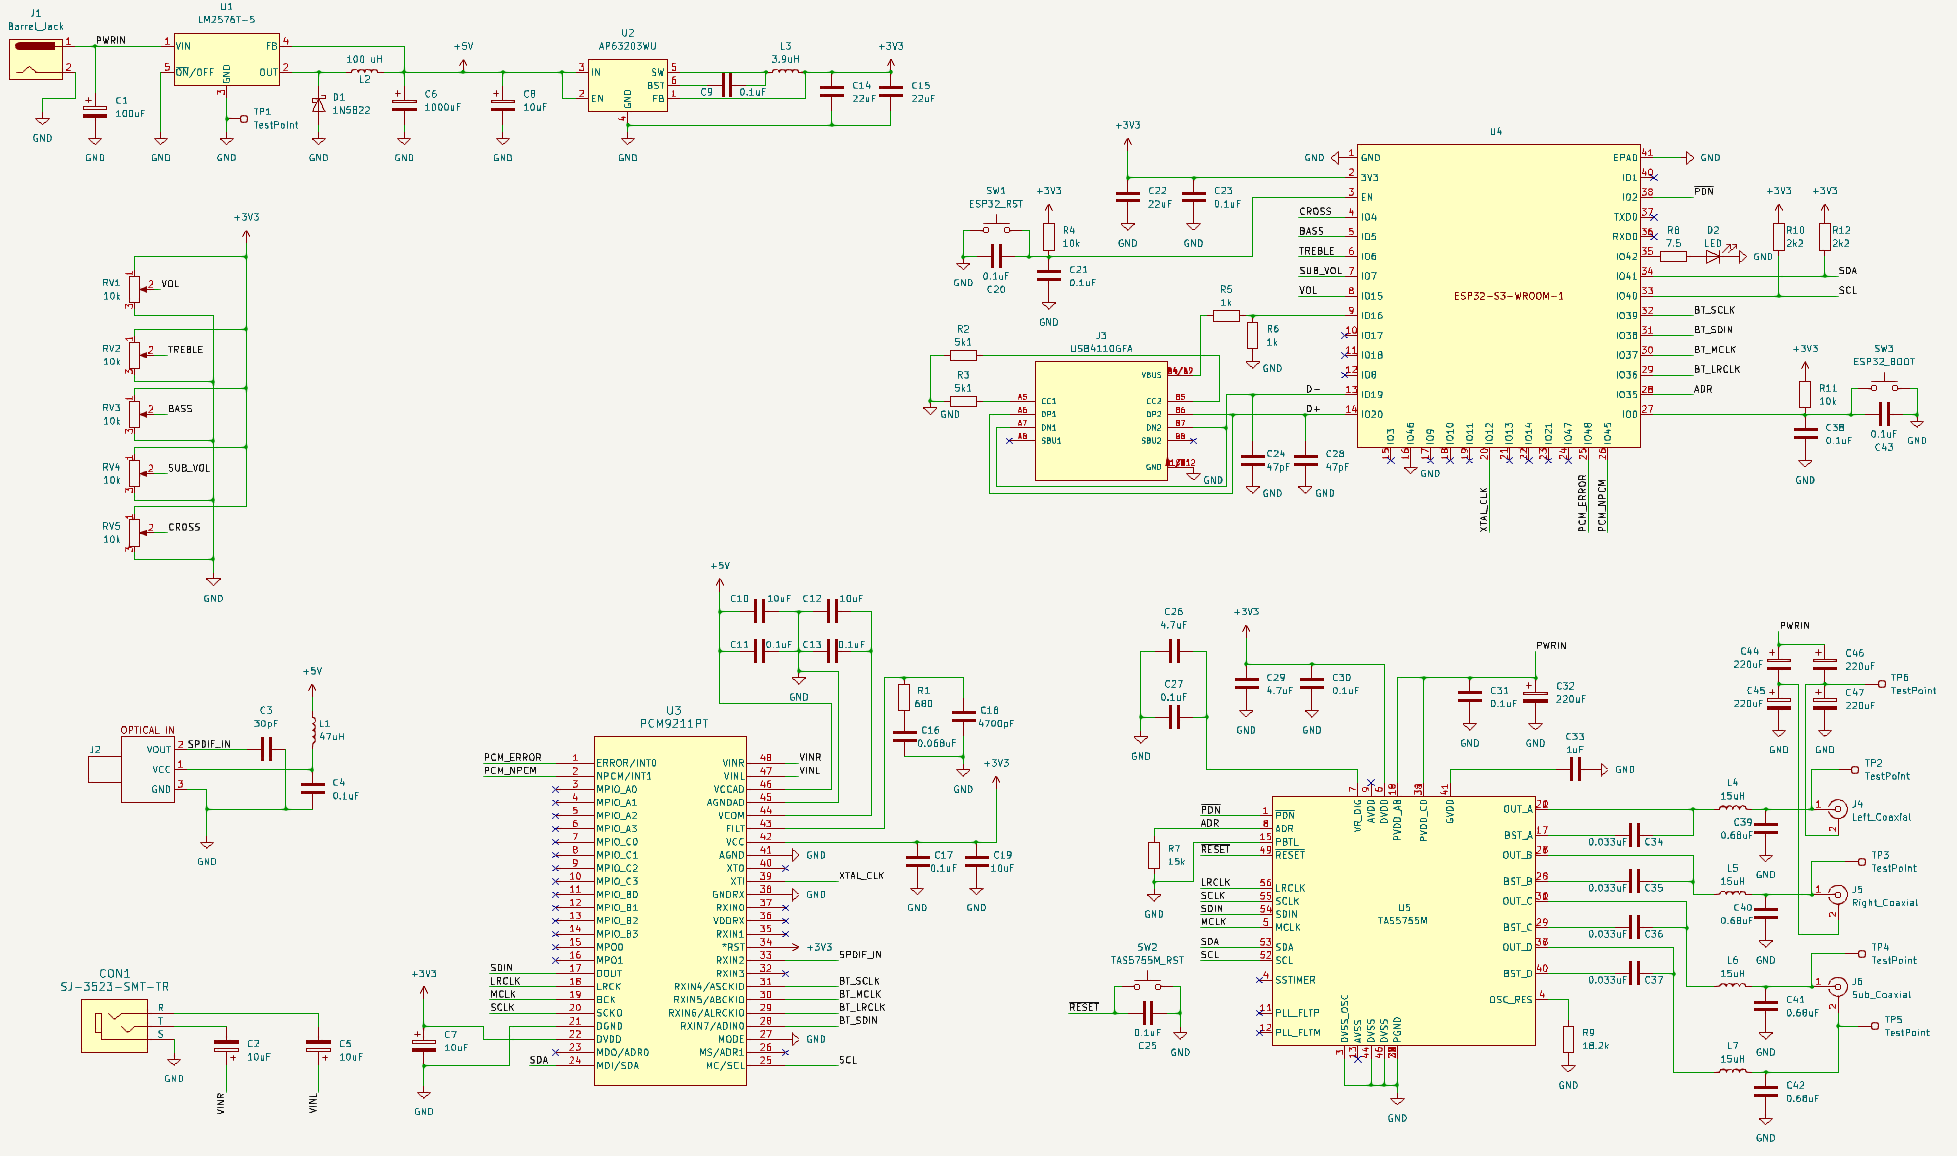The height and width of the screenshot is (1156, 1957).
Task: Click the J4 Left_Coaxial connector
Action: (1836, 809)
